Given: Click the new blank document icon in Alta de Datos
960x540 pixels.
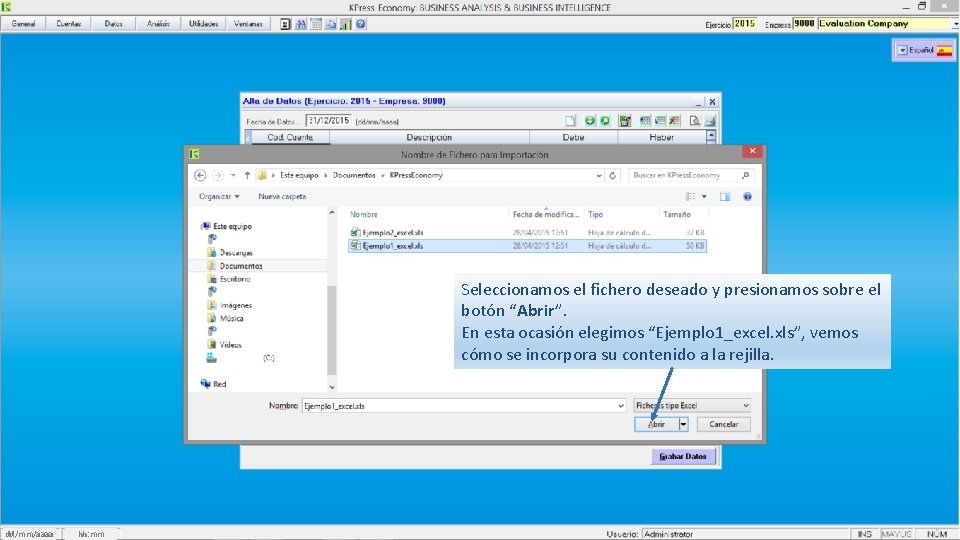Looking at the screenshot, I should 570,121.
